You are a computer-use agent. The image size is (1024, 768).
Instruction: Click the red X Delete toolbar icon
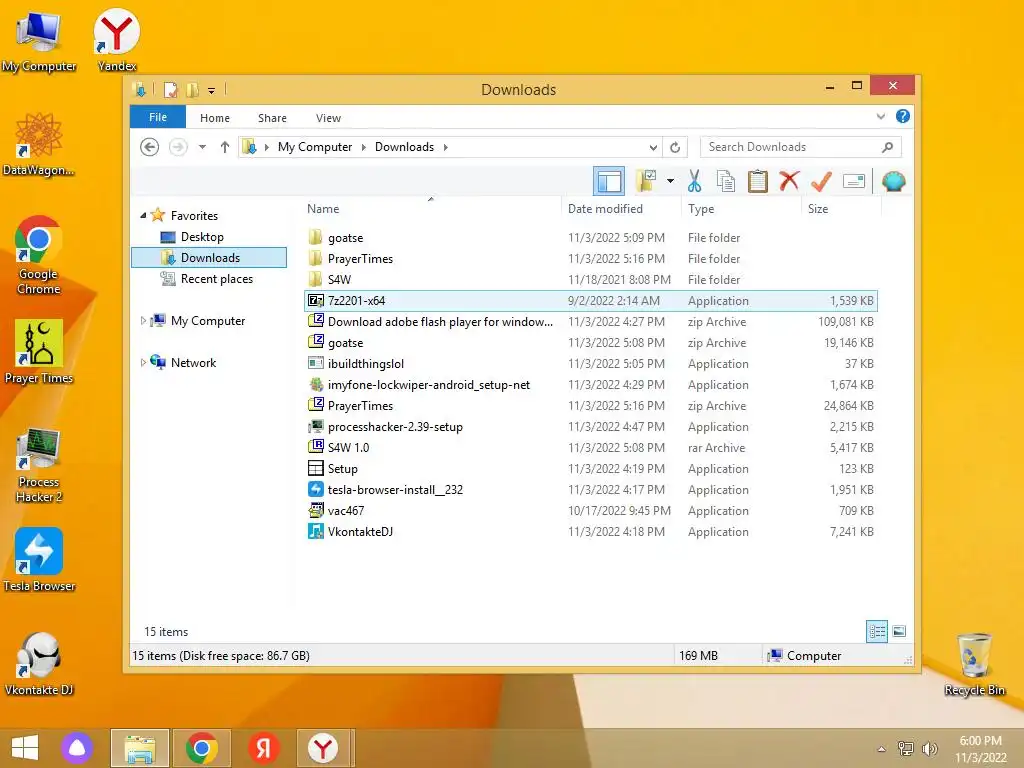click(789, 181)
